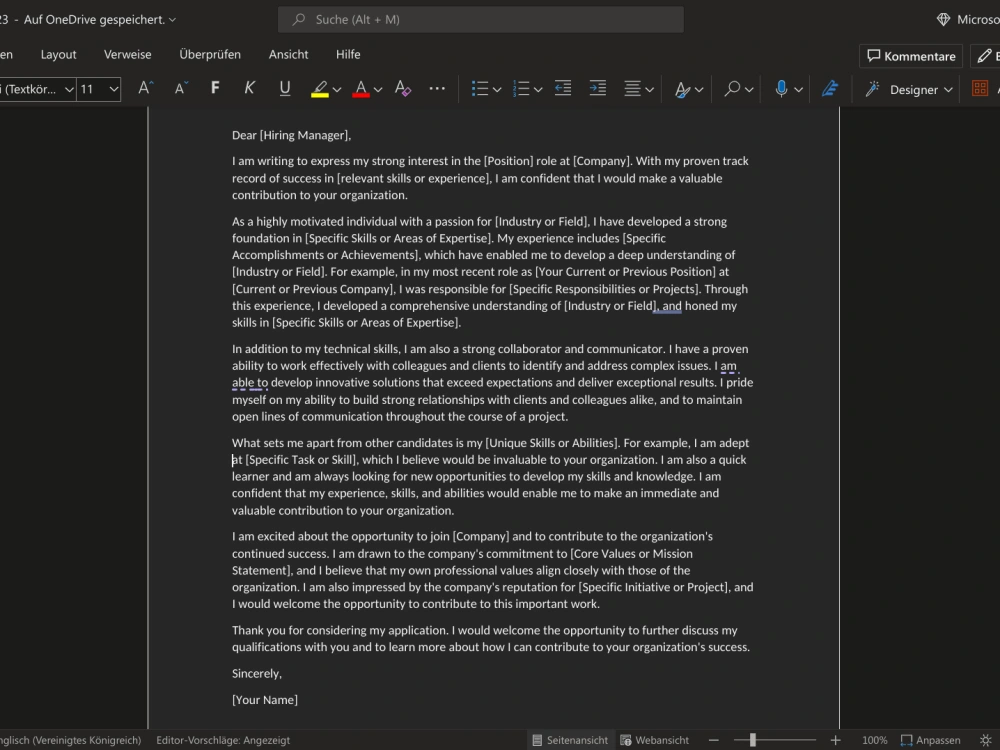
Task: Apply a bulleted list
Action: [481, 89]
